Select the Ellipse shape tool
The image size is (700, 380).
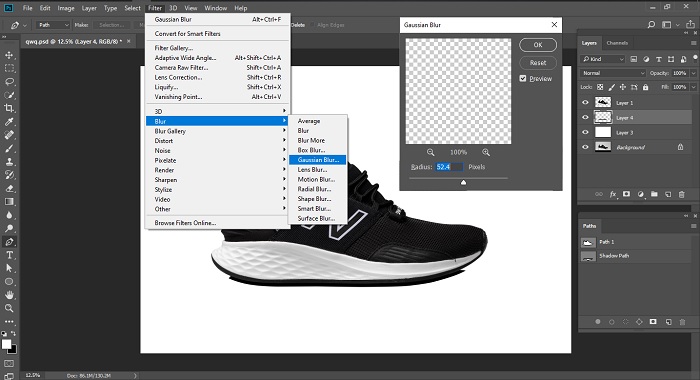(9, 282)
